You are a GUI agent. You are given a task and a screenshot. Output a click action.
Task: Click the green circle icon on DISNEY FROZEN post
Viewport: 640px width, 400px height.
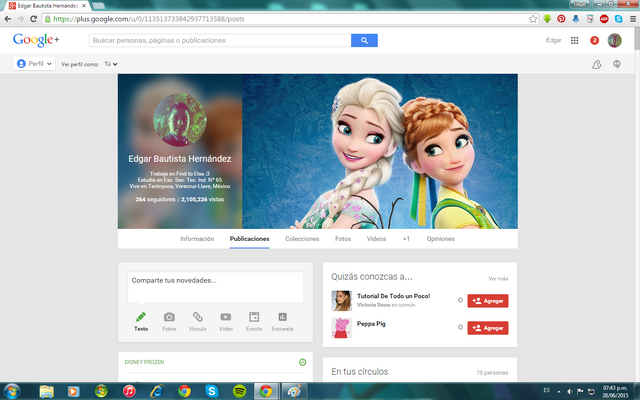tap(302, 362)
